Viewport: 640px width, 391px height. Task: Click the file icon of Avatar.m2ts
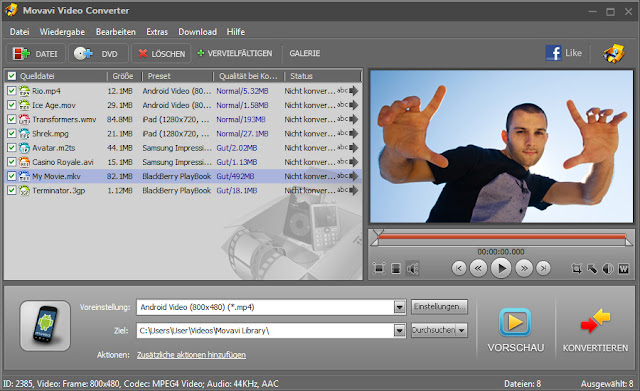pyautogui.click(x=24, y=148)
